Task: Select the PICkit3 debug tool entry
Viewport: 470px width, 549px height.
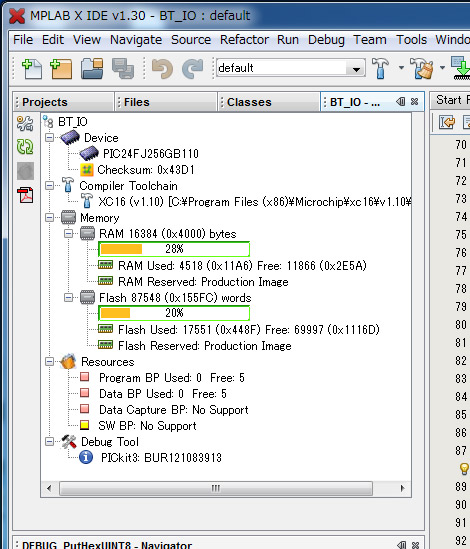Action: coord(161,458)
